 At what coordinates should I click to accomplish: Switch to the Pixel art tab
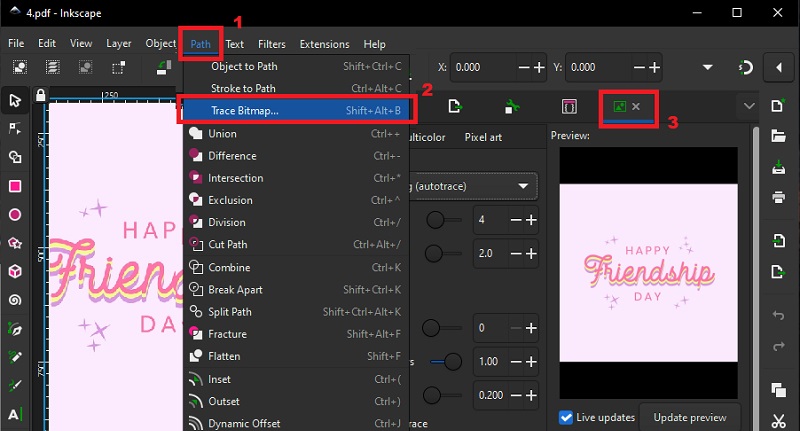coord(483,137)
